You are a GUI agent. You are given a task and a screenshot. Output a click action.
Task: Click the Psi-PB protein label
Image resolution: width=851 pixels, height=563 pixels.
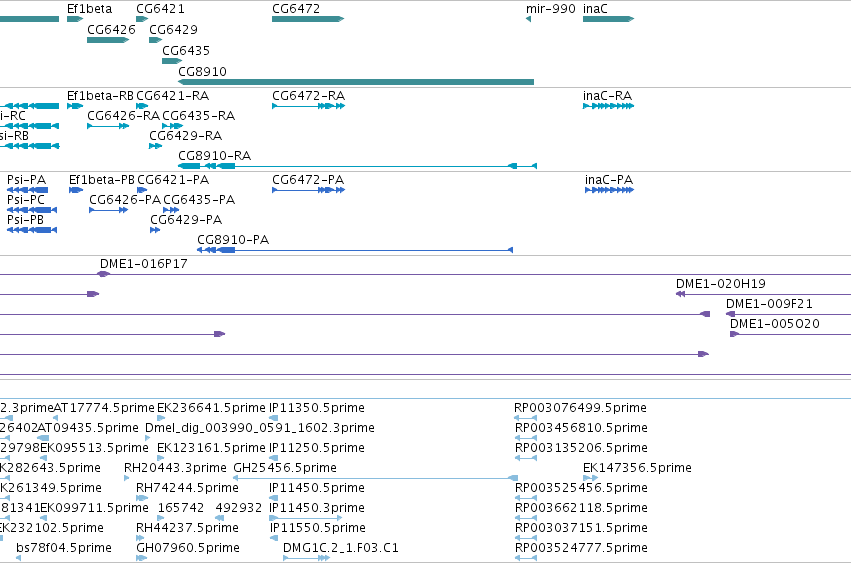[26, 220]
